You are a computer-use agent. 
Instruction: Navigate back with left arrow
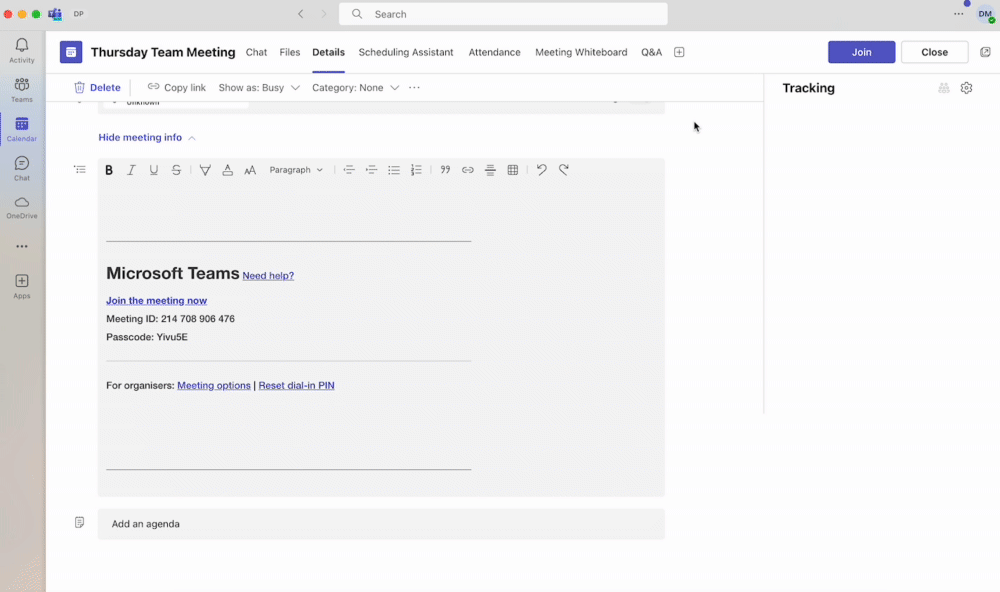pyautogui.click(x=300, y=14)
